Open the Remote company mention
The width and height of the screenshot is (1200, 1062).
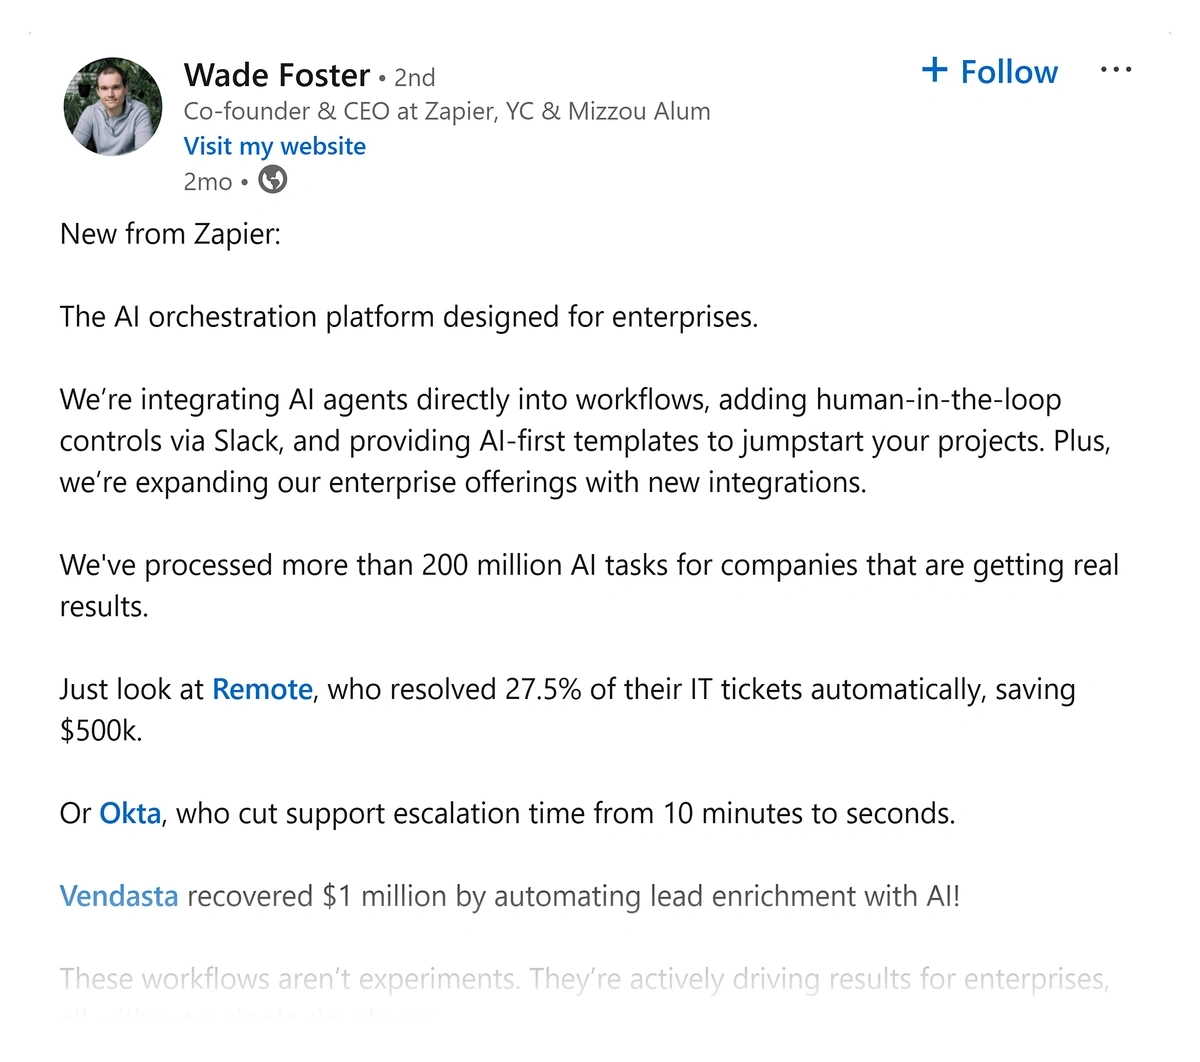[x=262, y=689]
